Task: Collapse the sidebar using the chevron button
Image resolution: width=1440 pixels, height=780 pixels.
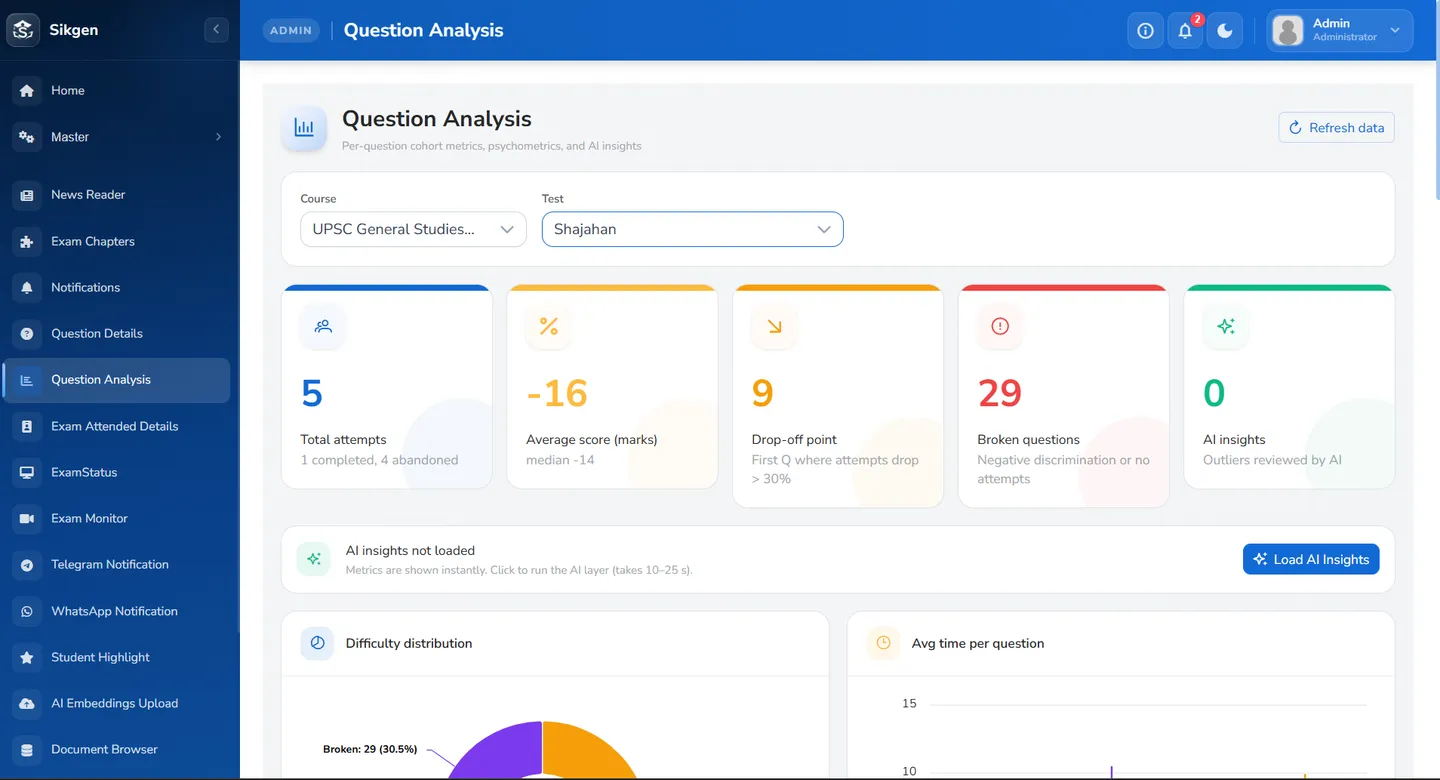Action: [x=216, y=30]
